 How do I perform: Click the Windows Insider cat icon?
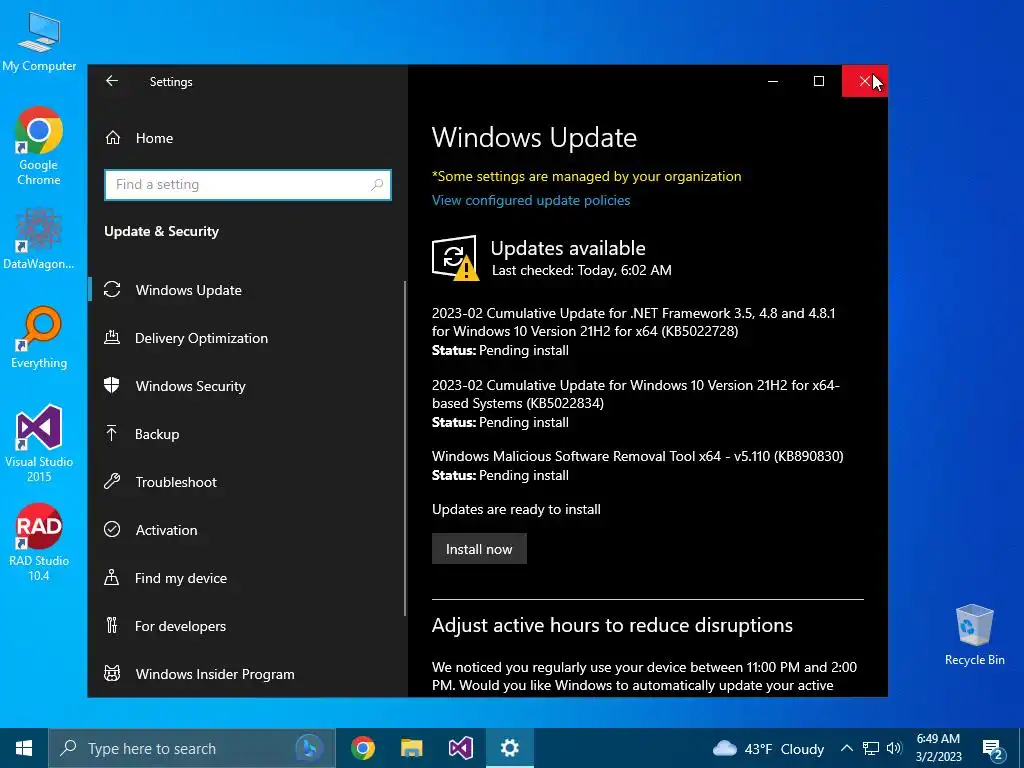coord(112,673)
